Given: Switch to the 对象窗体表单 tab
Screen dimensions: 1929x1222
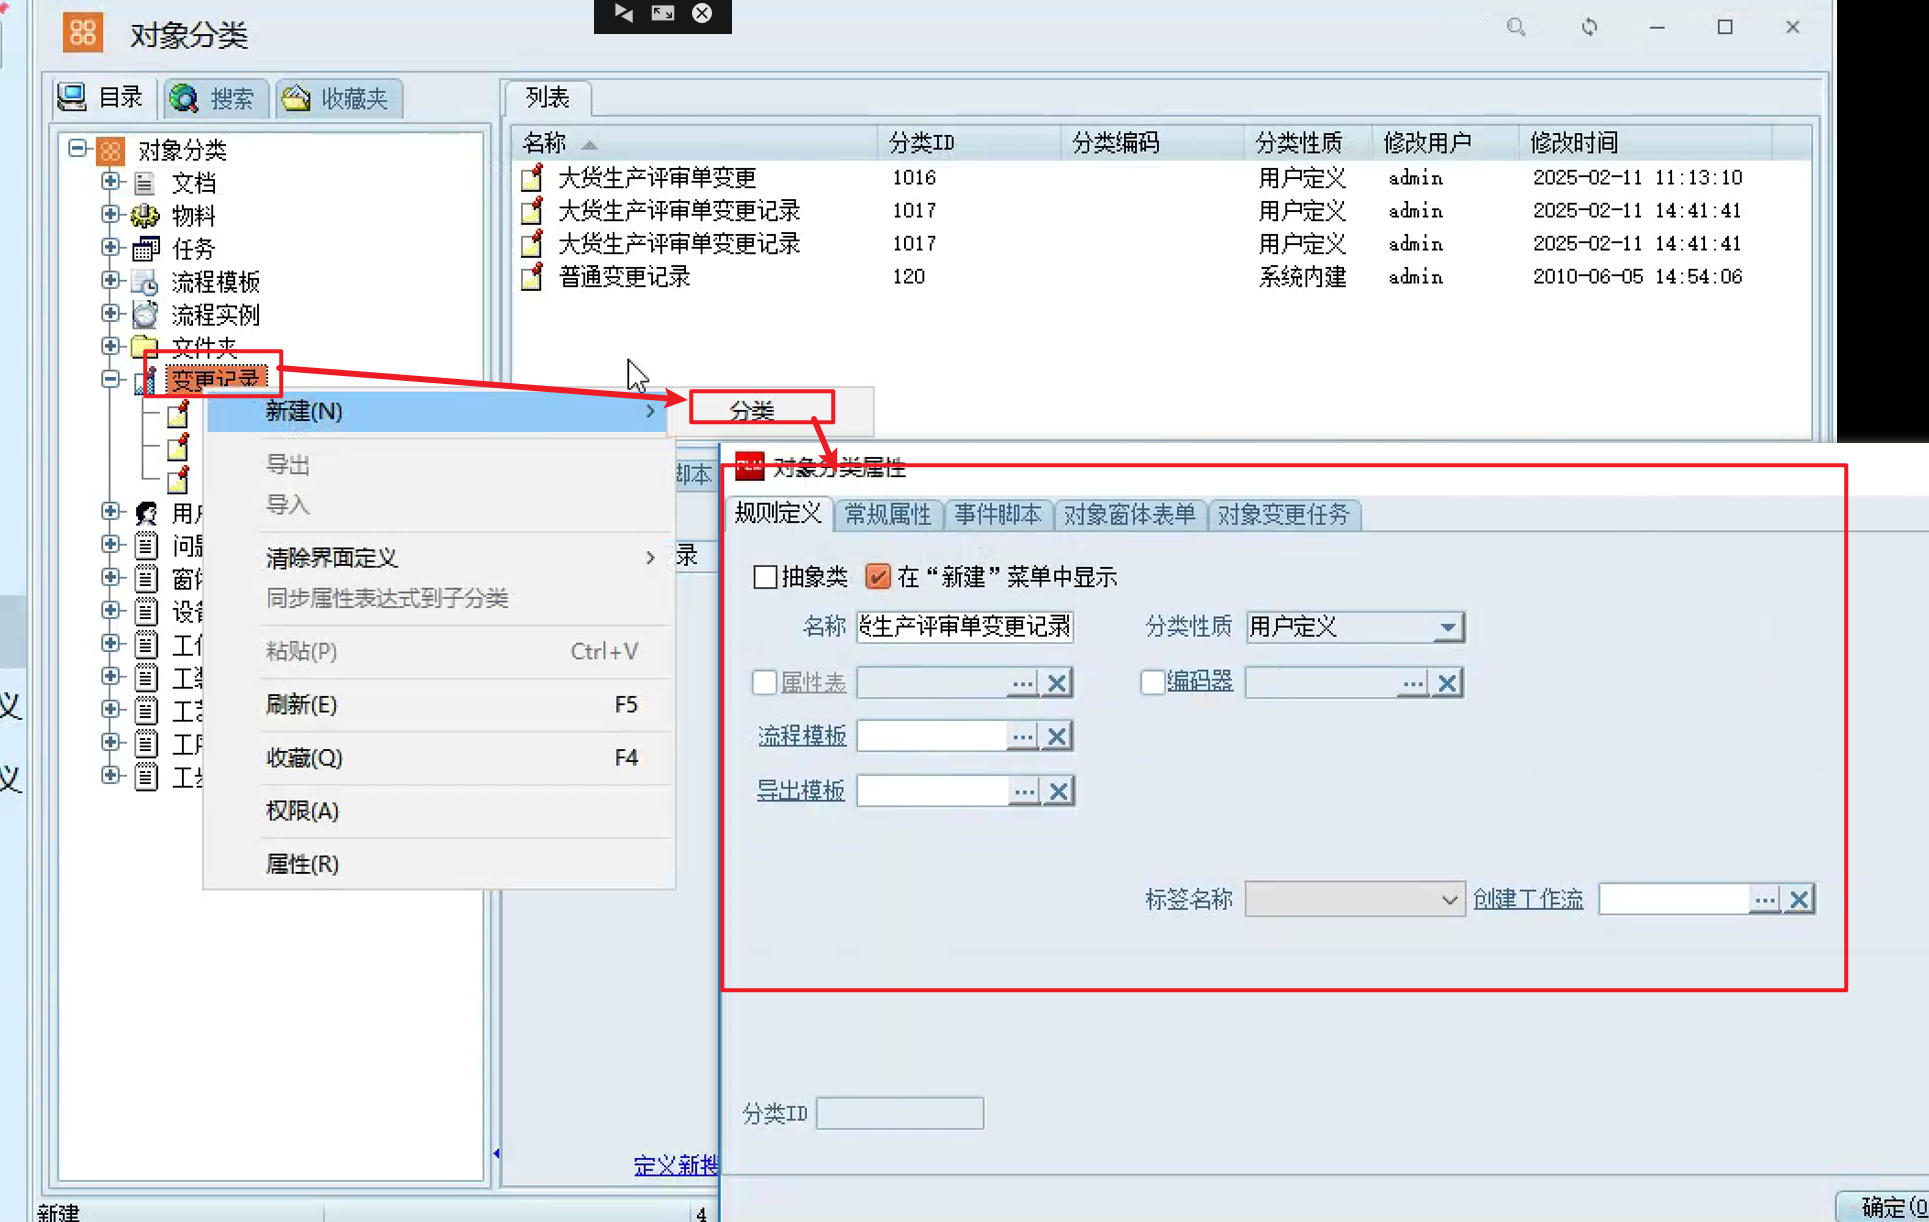Looking at the screenshot, I should pyautogui.click(x=1130, y=514).
